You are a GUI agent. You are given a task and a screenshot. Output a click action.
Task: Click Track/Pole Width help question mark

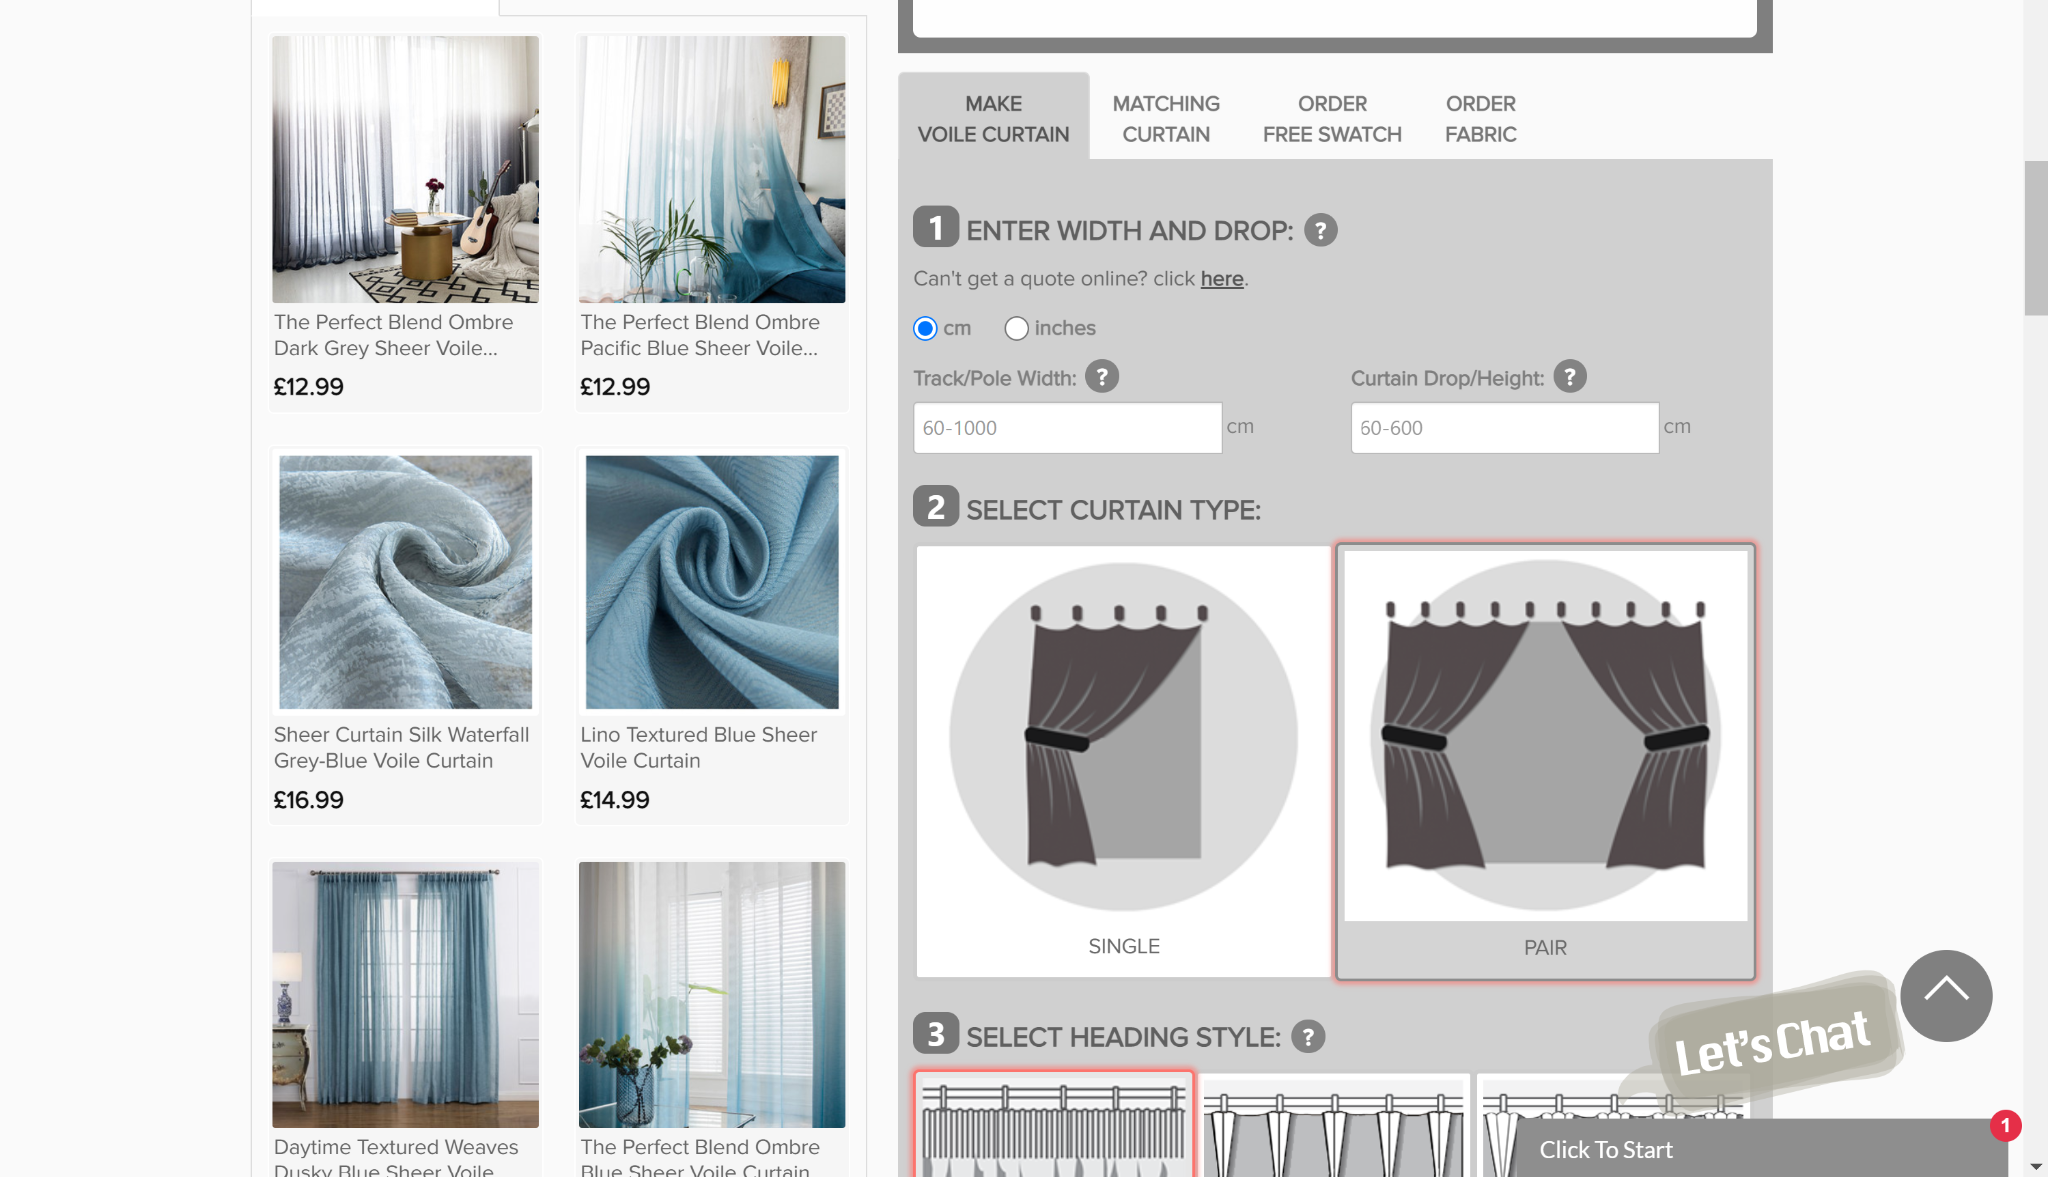(x=1102, y=377)
